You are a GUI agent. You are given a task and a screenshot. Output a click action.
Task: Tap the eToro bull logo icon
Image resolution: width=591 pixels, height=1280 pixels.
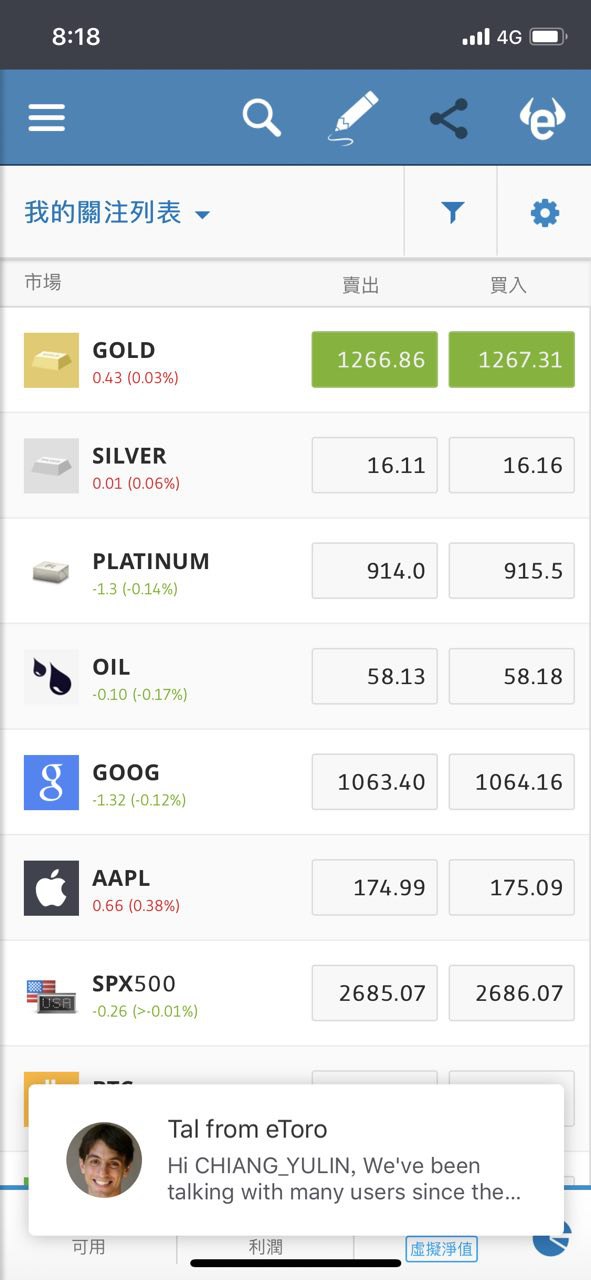tap(542, 119)
